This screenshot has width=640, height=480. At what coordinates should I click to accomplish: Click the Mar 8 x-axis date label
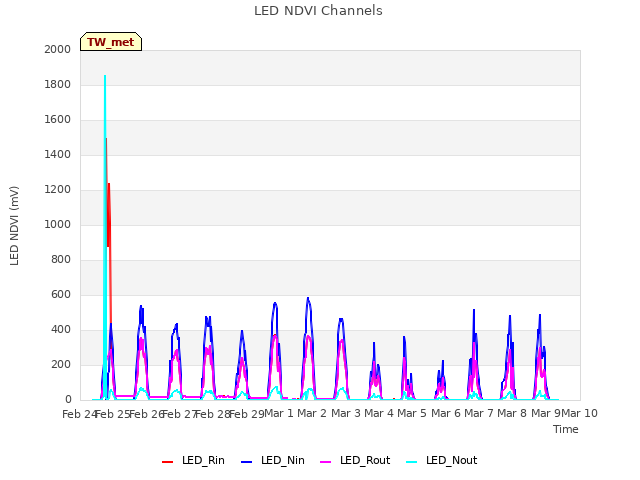[x=512, y=413]
